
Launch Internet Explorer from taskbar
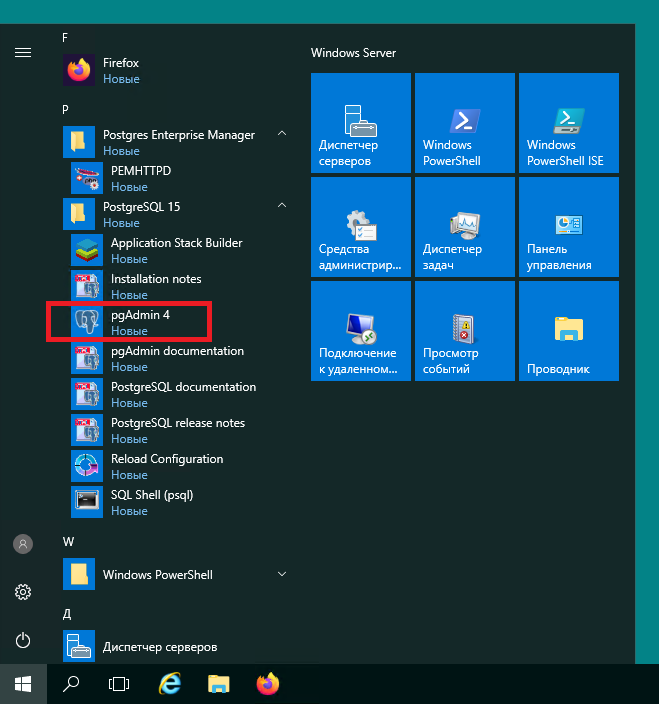170,684
